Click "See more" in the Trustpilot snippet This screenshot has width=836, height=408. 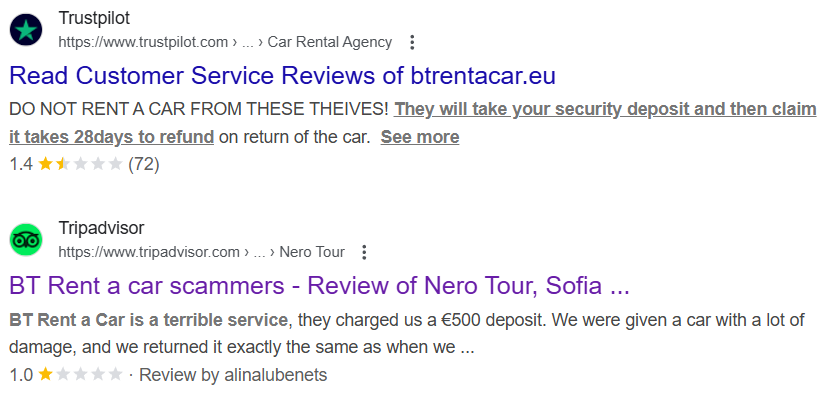tap(420, 137)
